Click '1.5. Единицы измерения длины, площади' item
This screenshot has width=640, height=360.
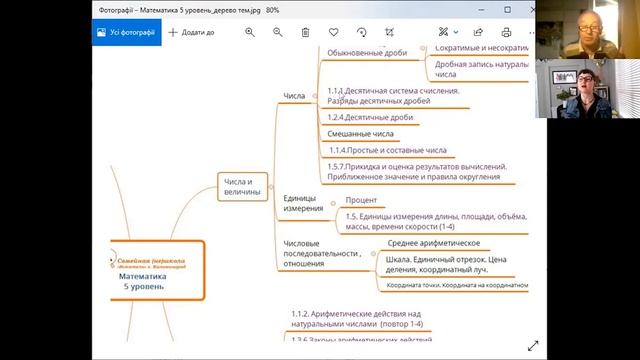(436, 221)
